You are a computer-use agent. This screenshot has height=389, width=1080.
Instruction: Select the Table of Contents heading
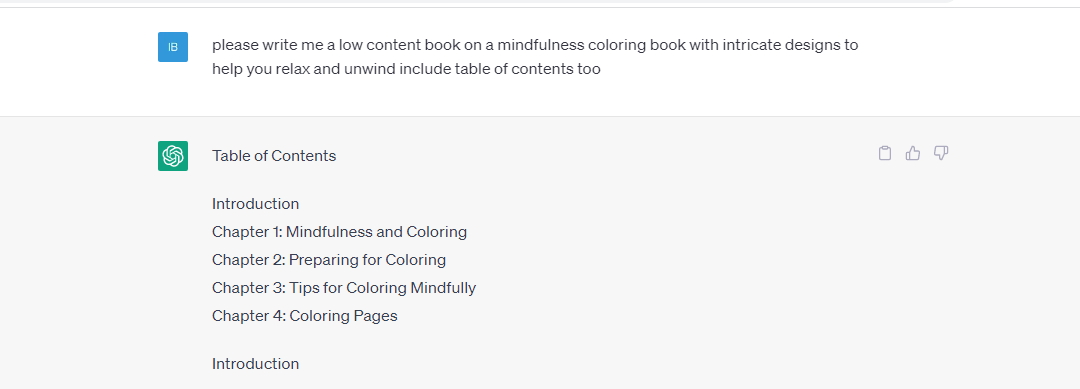coord(274,156)
